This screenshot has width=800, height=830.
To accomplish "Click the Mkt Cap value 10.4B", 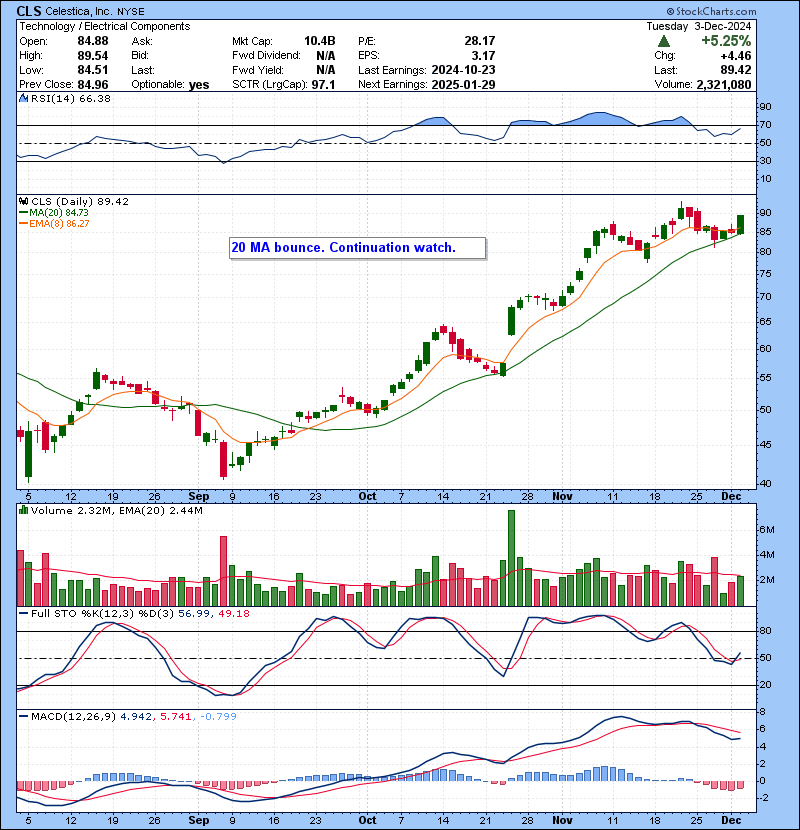I will tap(320, 41).
